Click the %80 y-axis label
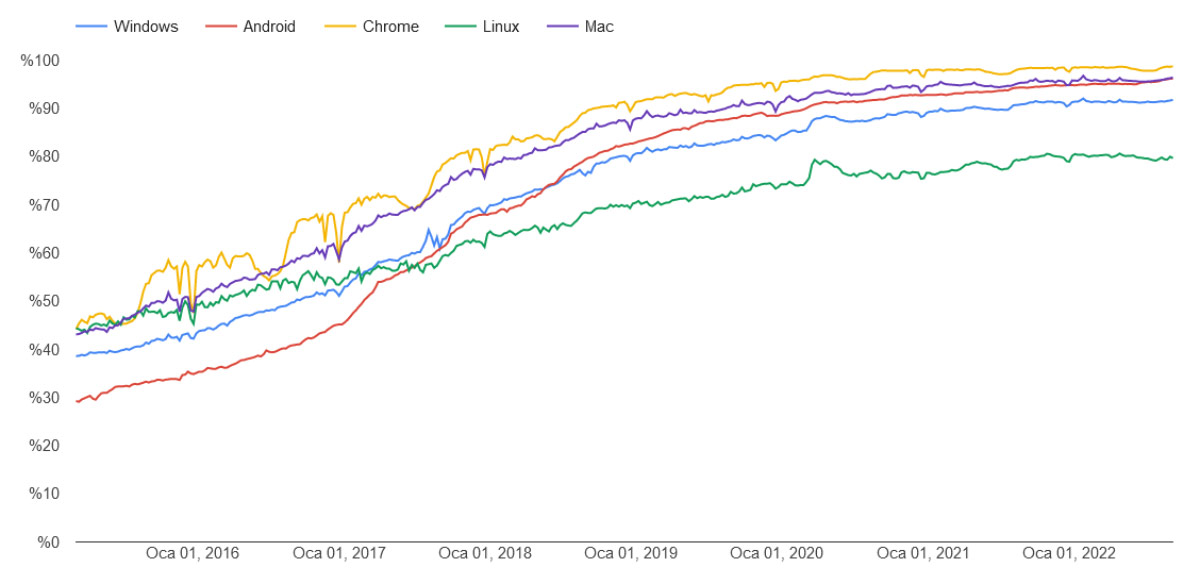The width and height of the screenshot is (1200, 584). pos(44,157)
